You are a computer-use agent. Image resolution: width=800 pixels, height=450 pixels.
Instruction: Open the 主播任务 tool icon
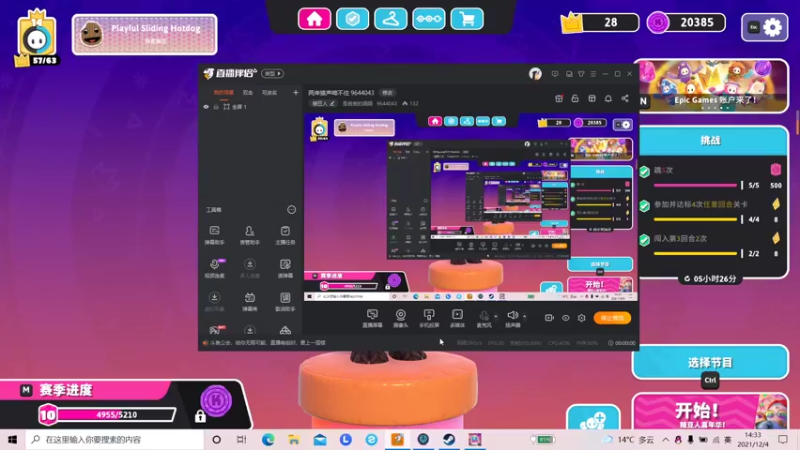[x=285, y=235]
